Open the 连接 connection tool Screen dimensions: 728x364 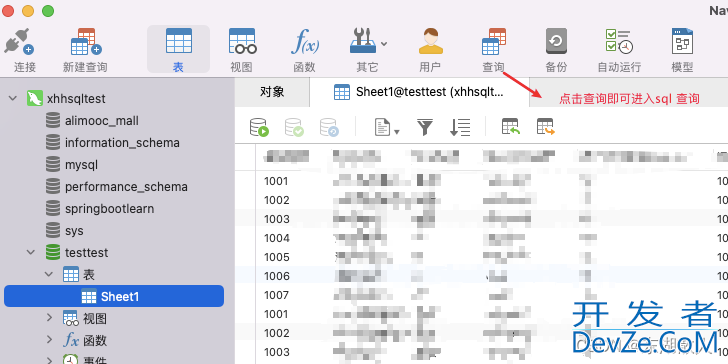[x=20, y=49]
